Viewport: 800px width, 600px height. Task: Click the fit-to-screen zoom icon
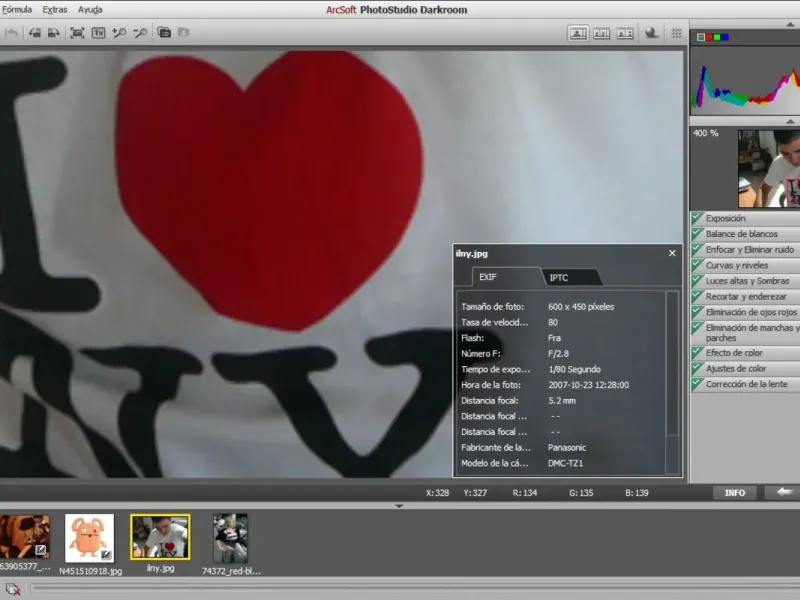coord(77,33)
